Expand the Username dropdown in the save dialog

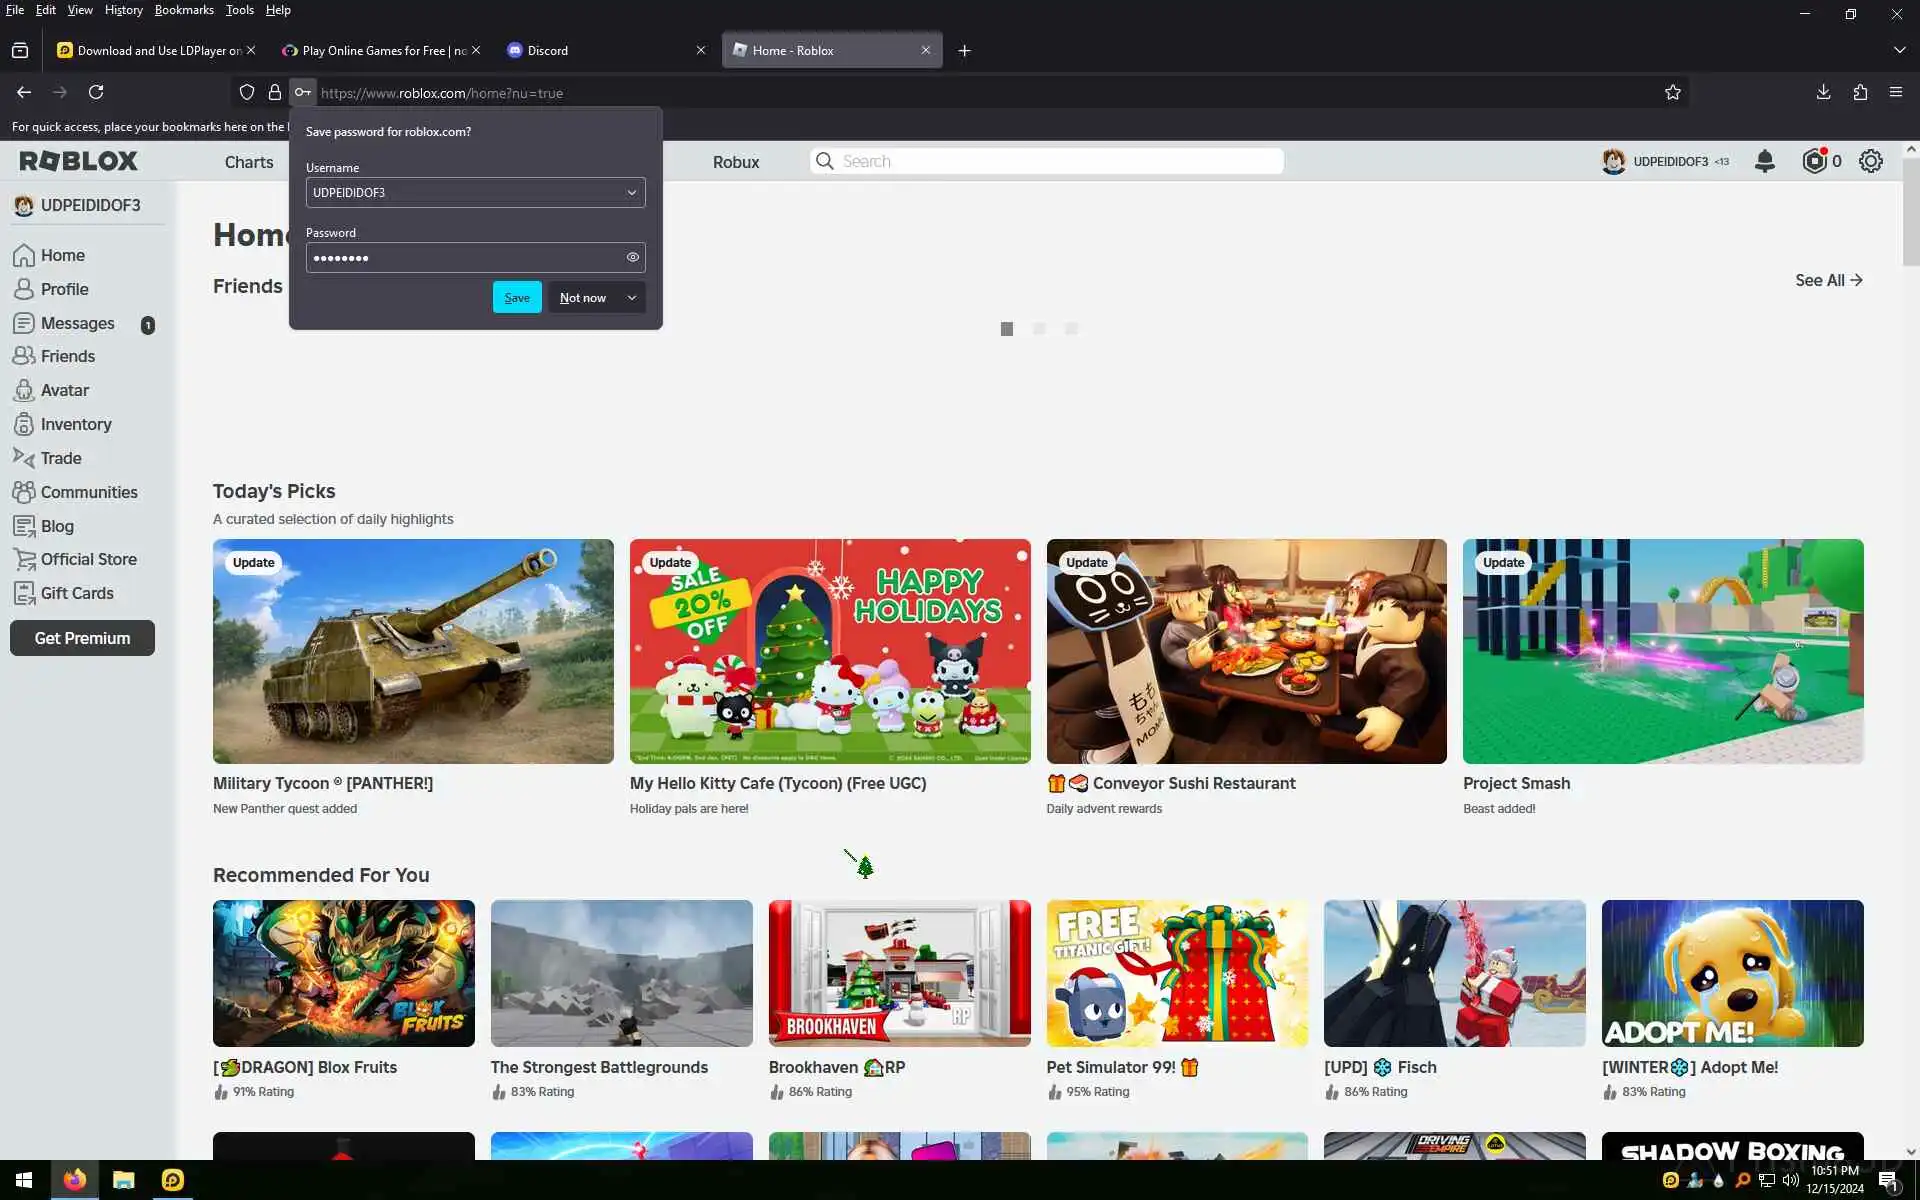coord(631,193)
